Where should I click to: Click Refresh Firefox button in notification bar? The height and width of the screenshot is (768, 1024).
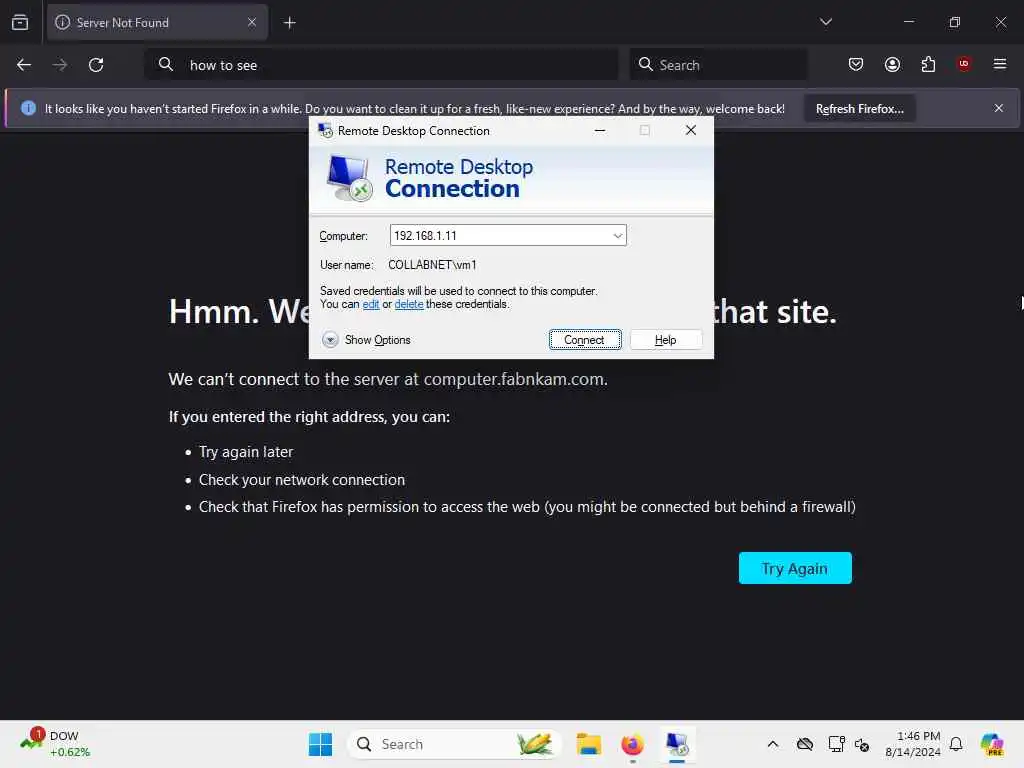[x=859, y=108]
